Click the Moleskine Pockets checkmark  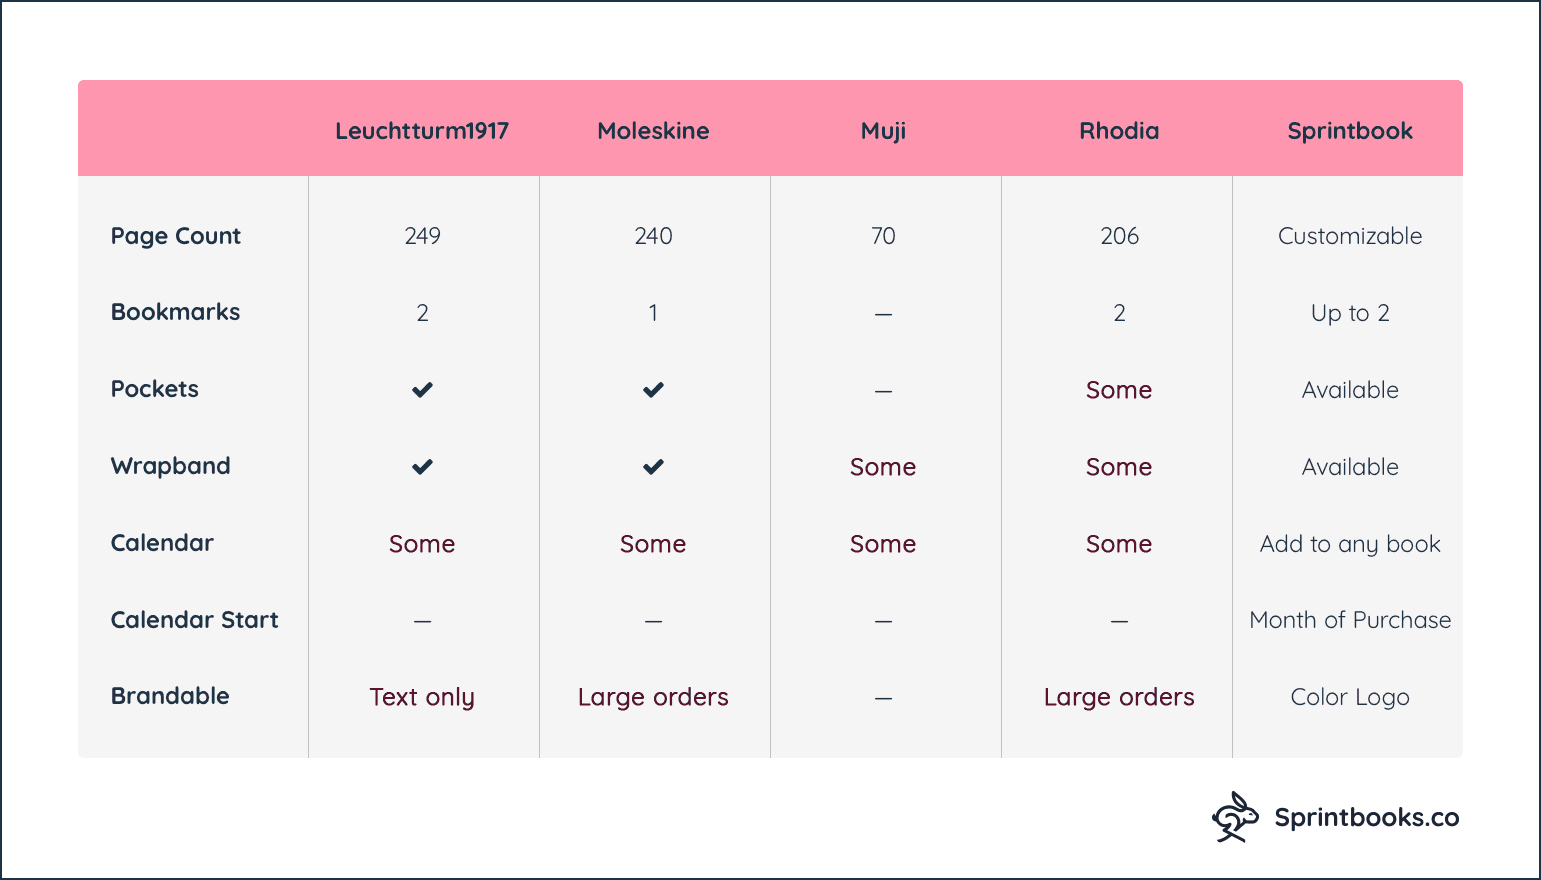tap(653, 390)
